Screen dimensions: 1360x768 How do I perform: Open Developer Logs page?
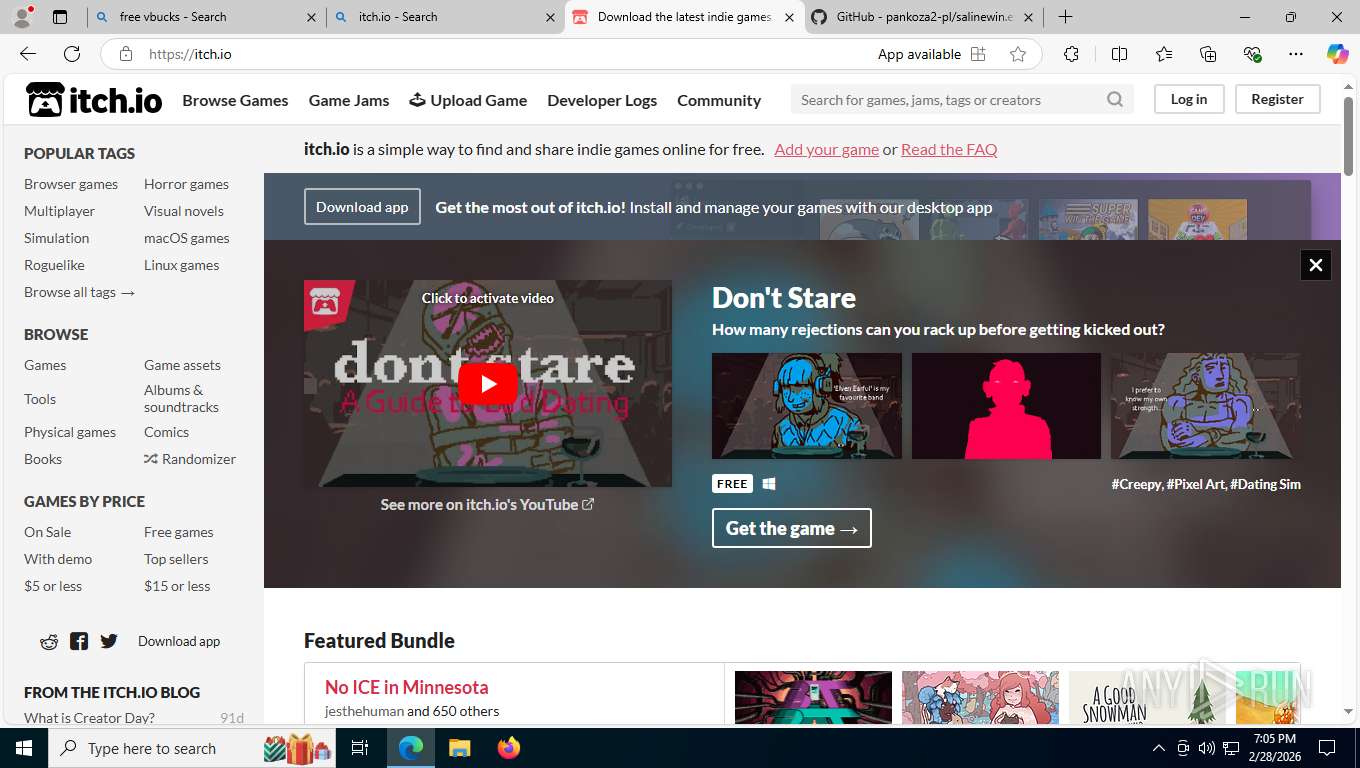coord(602,100)
